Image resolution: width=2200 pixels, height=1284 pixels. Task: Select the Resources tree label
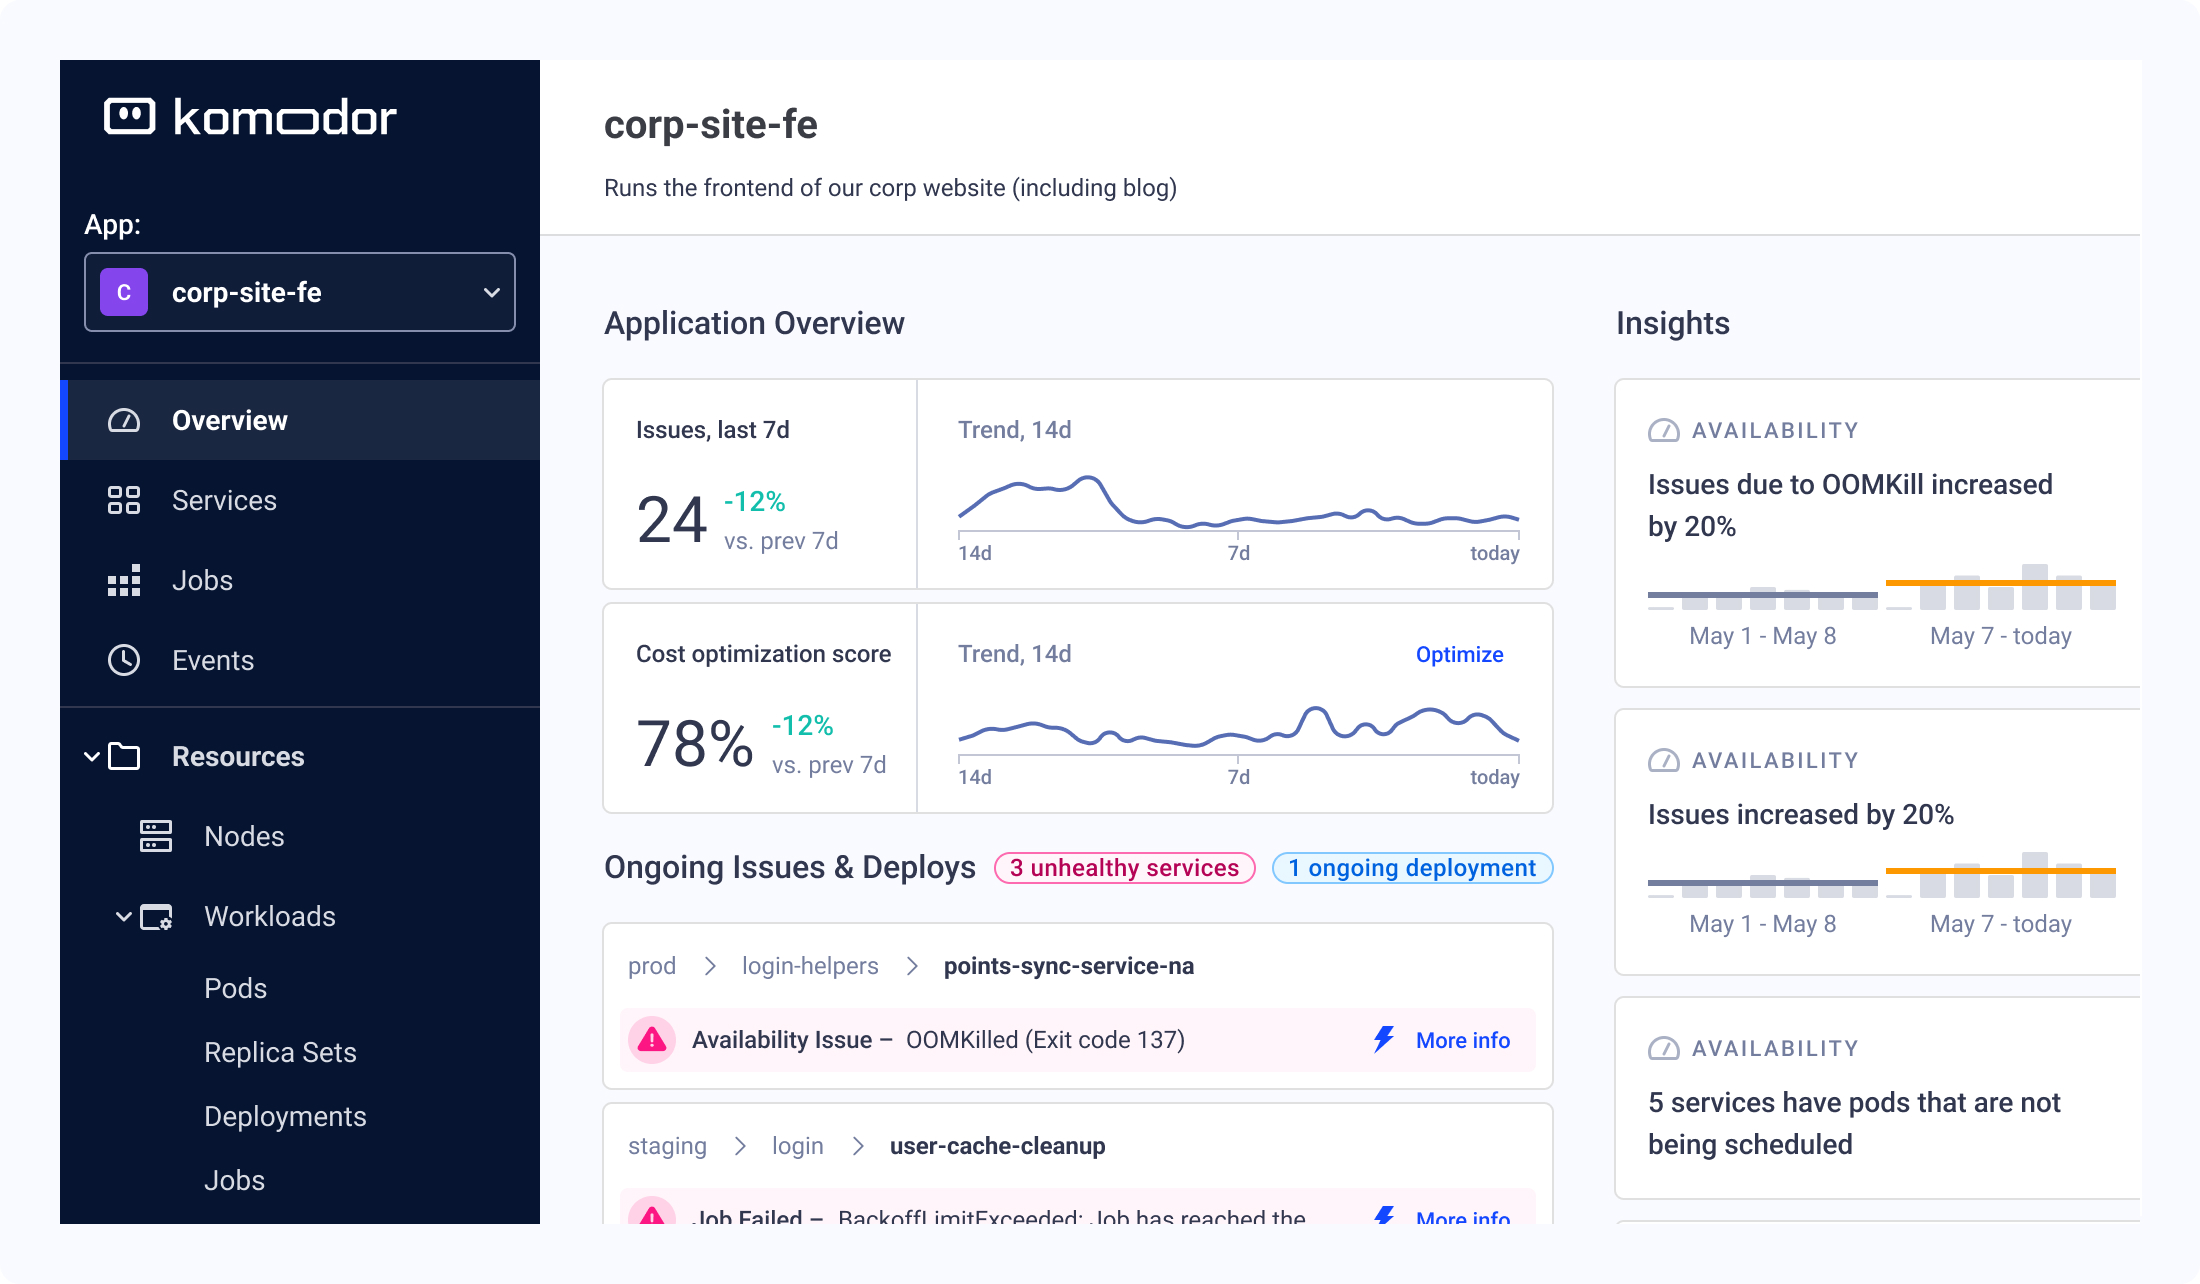(238, 757)
